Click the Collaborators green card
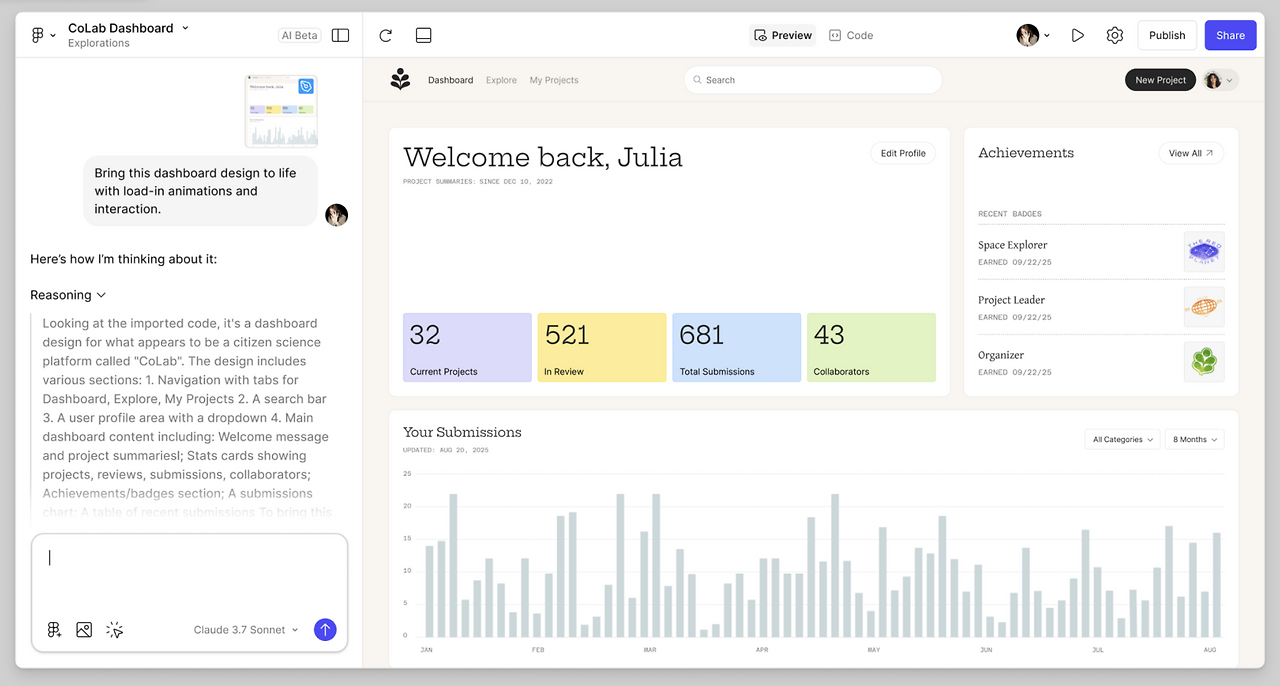This screenshot has width=1280, height=686. [x=871, y=347]
